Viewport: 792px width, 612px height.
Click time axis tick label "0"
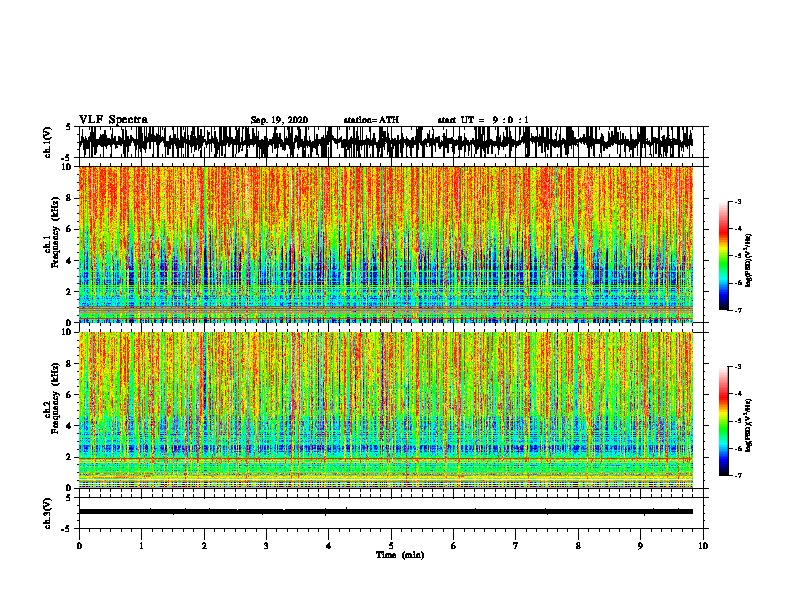pos(79,546)
